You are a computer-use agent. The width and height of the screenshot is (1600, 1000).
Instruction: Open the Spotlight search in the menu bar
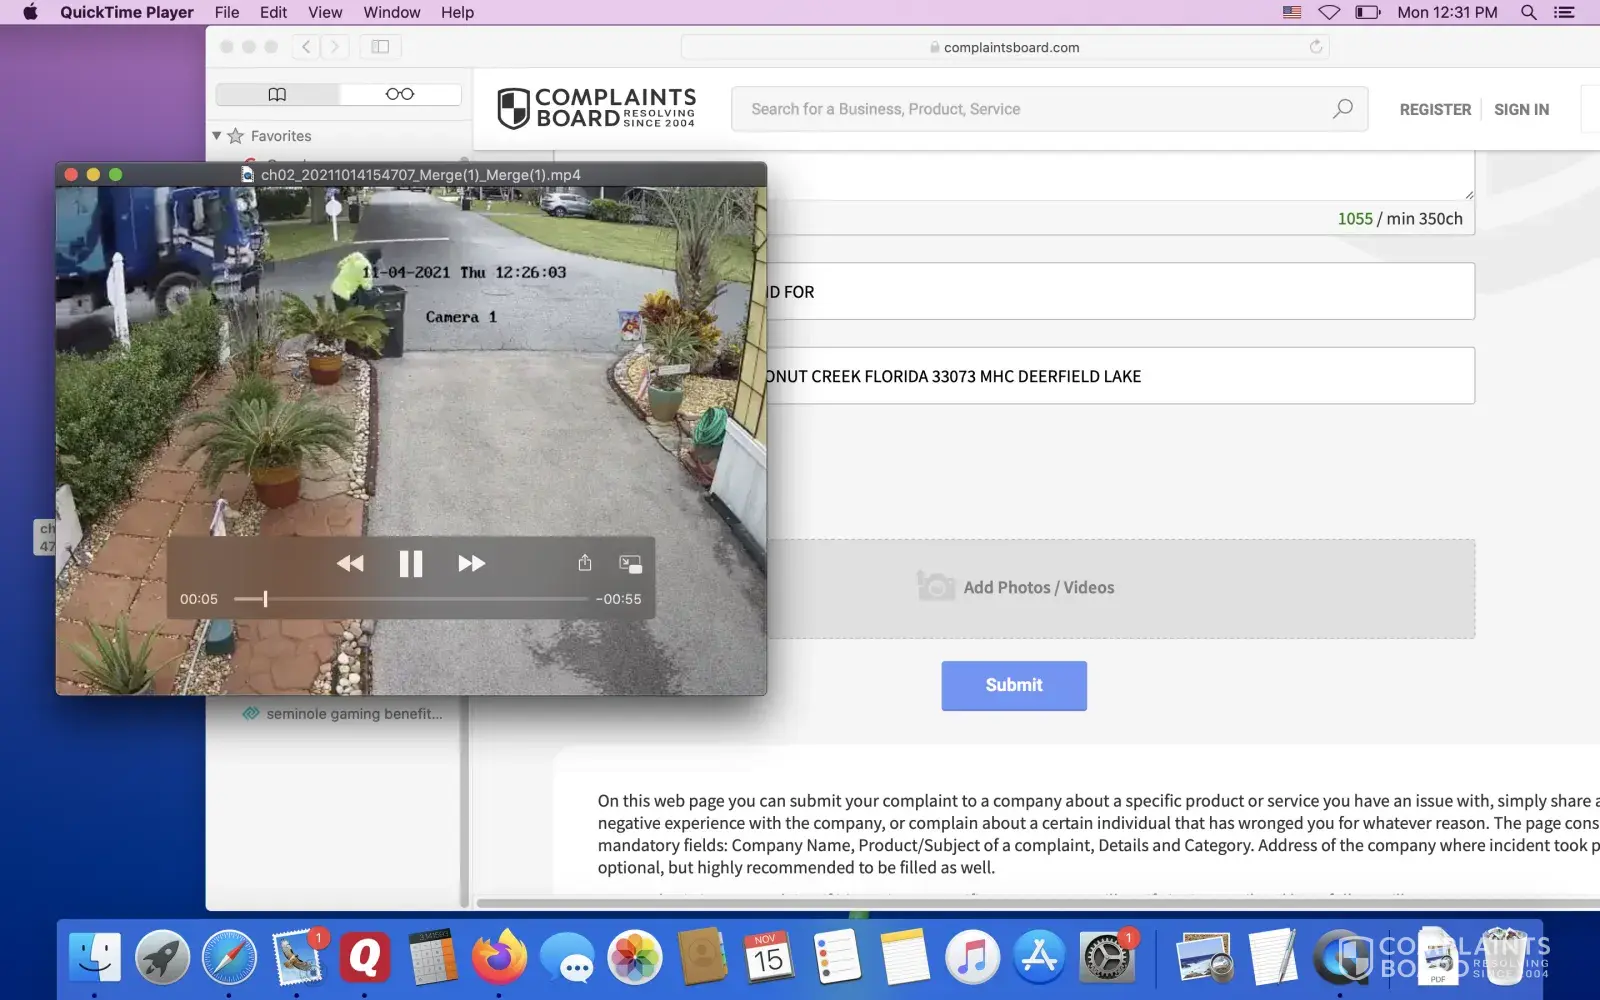click(x=1528, y=12)
